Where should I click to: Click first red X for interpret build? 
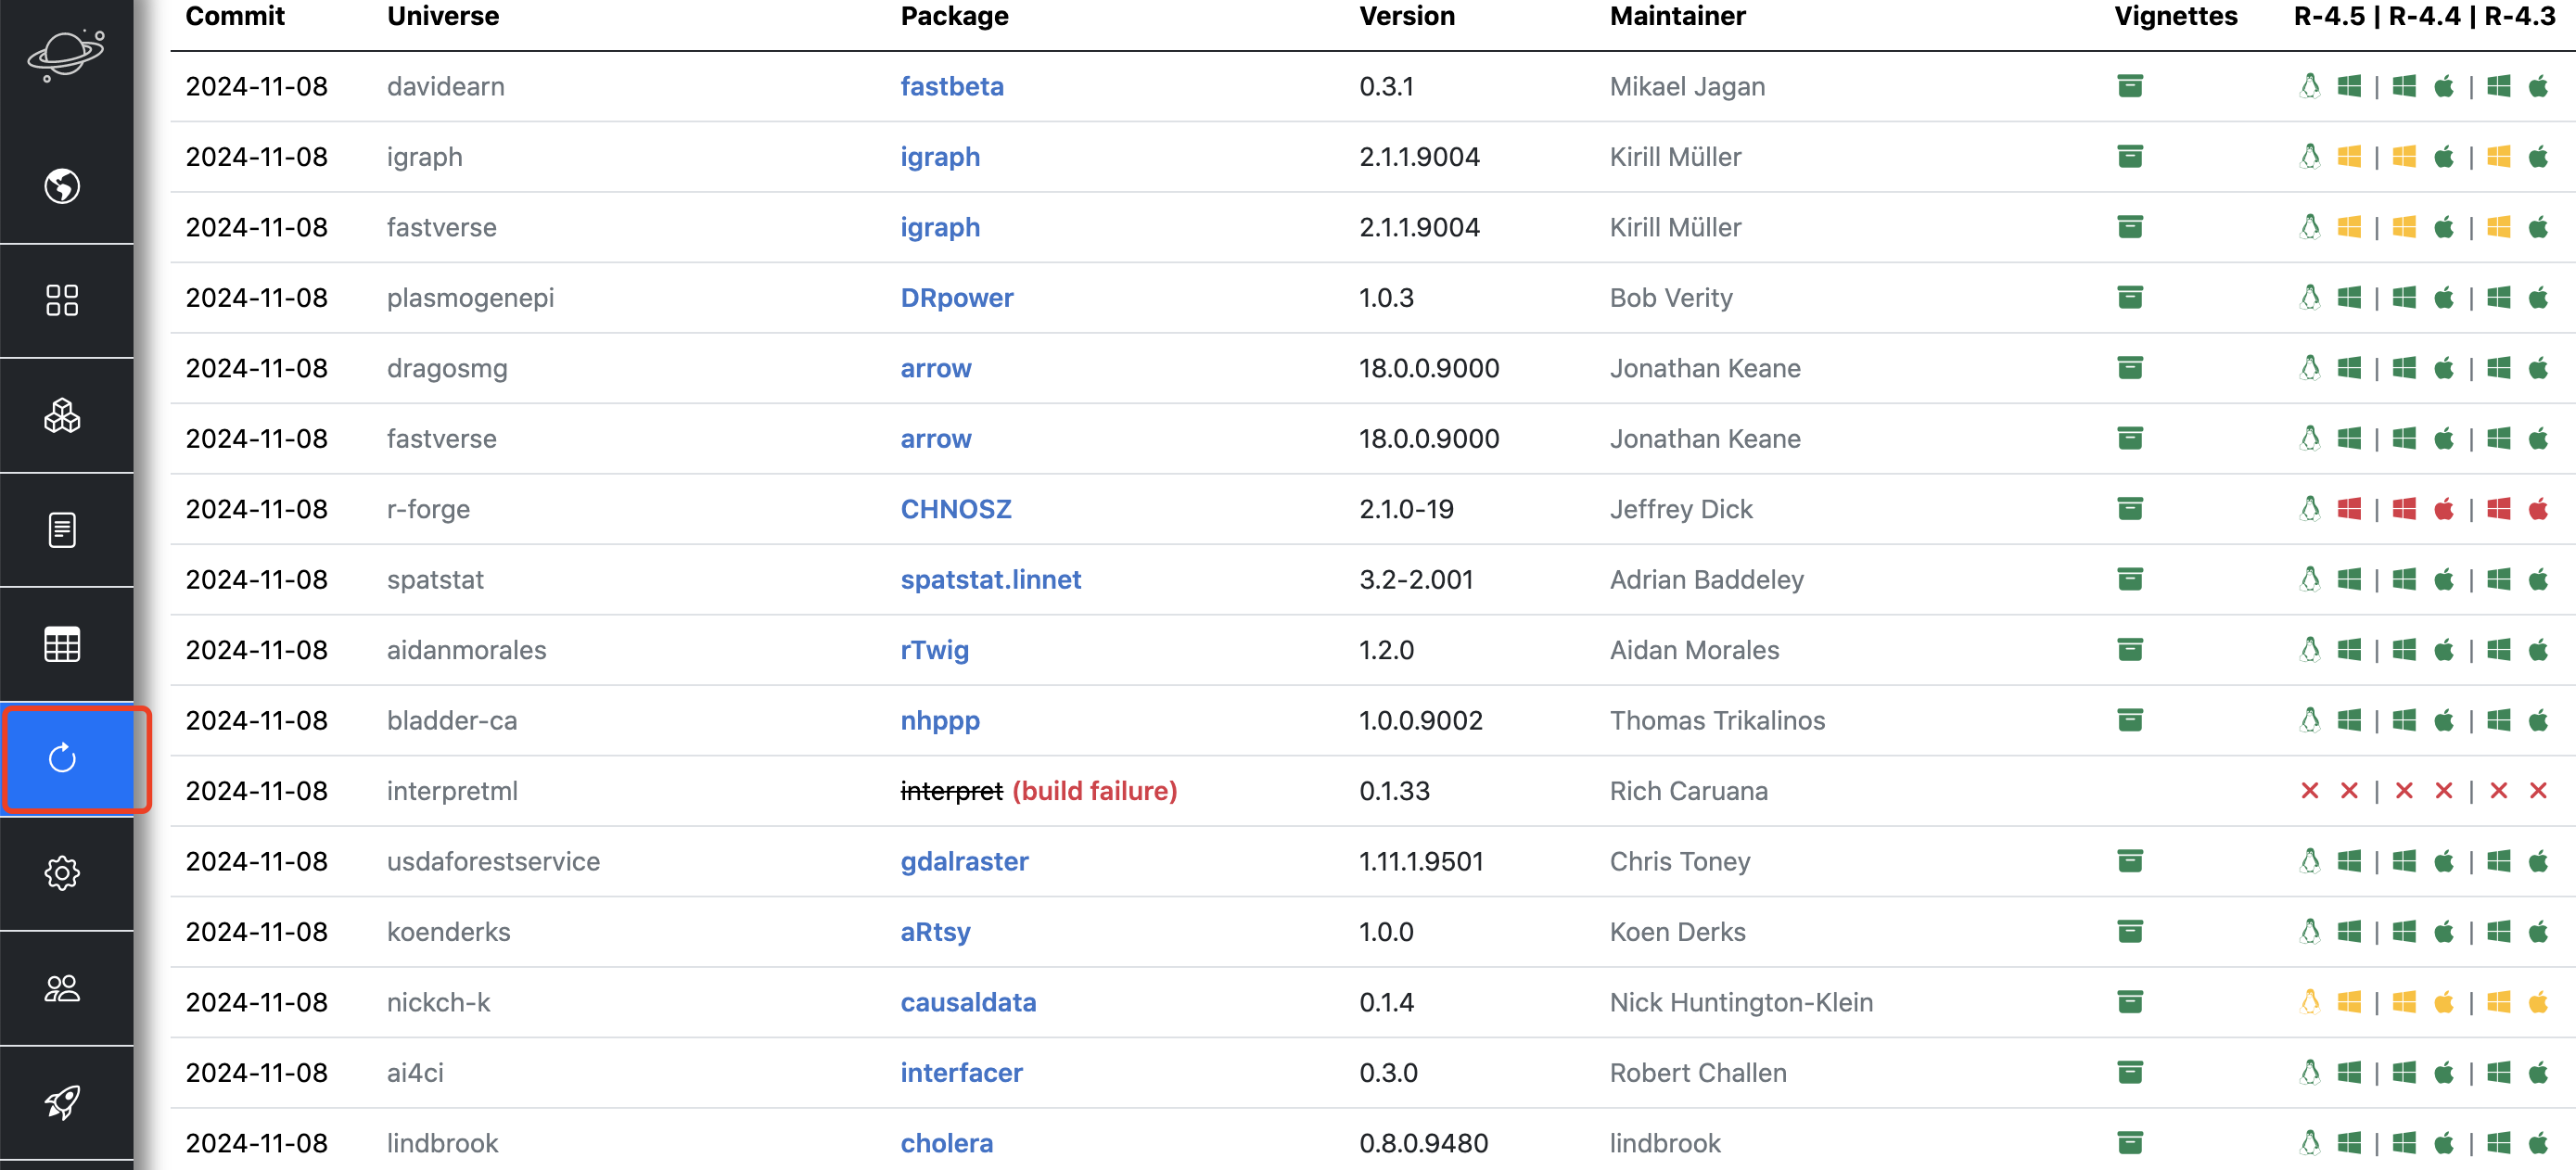[x=2309, y=791]
